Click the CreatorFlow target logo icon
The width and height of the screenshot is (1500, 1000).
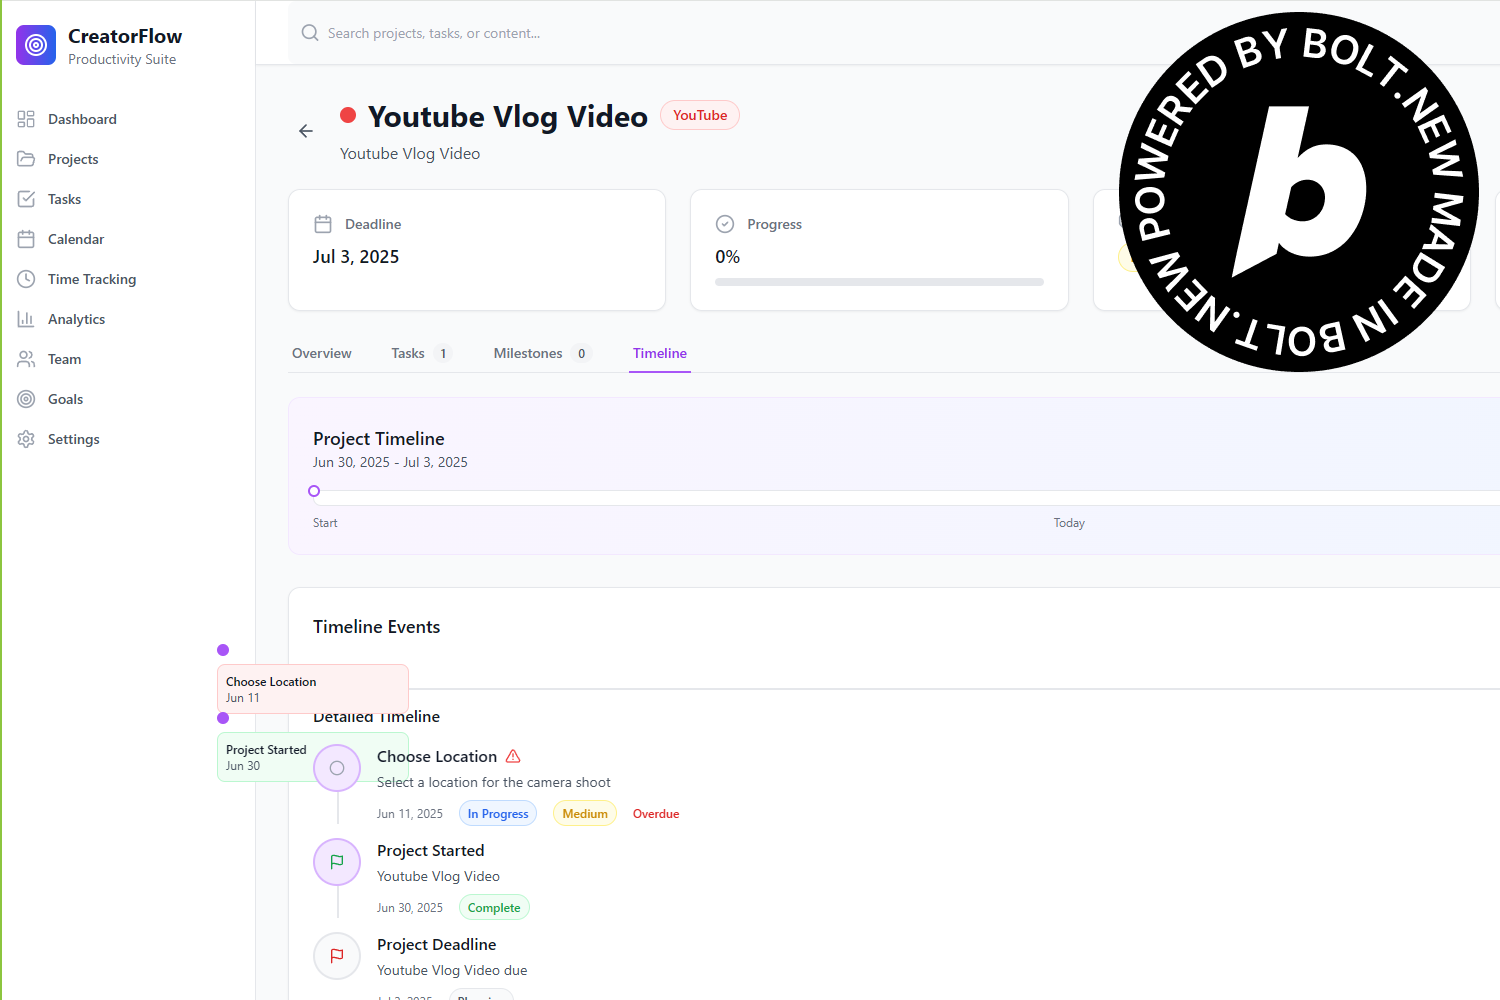point(36,45)
